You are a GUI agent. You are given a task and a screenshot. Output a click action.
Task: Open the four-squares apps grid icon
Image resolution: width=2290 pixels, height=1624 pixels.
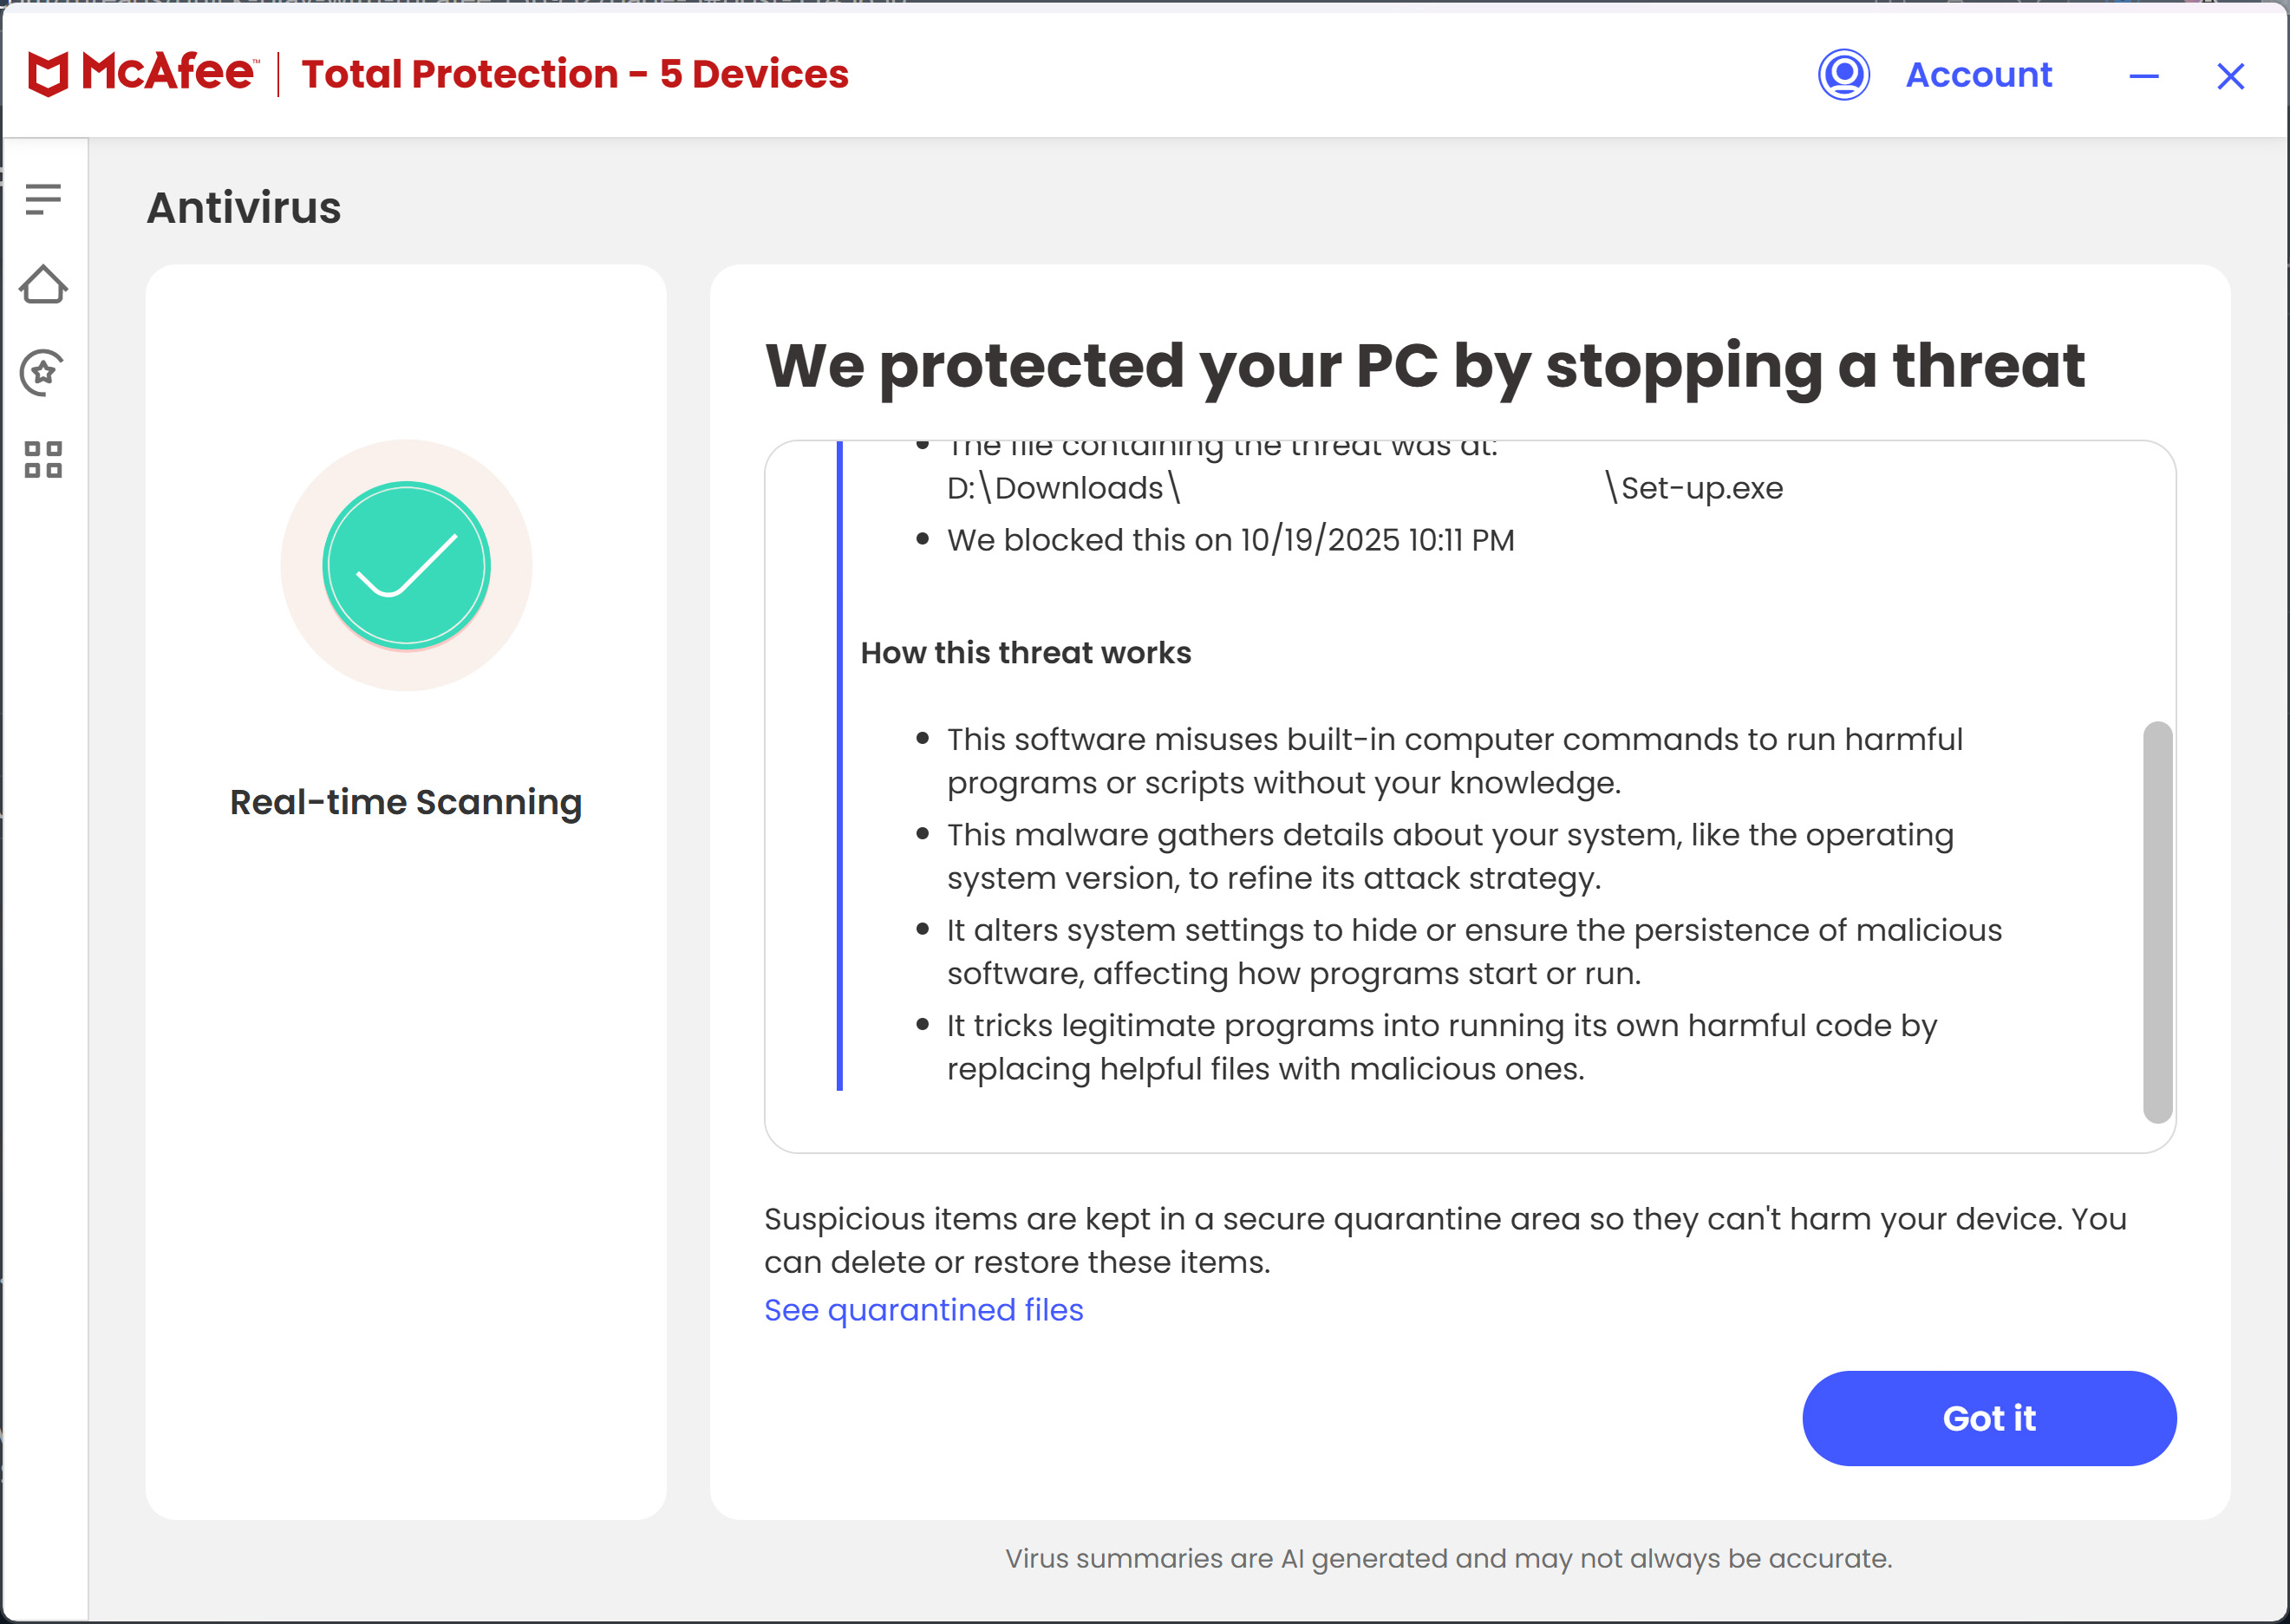click(43, 459)
